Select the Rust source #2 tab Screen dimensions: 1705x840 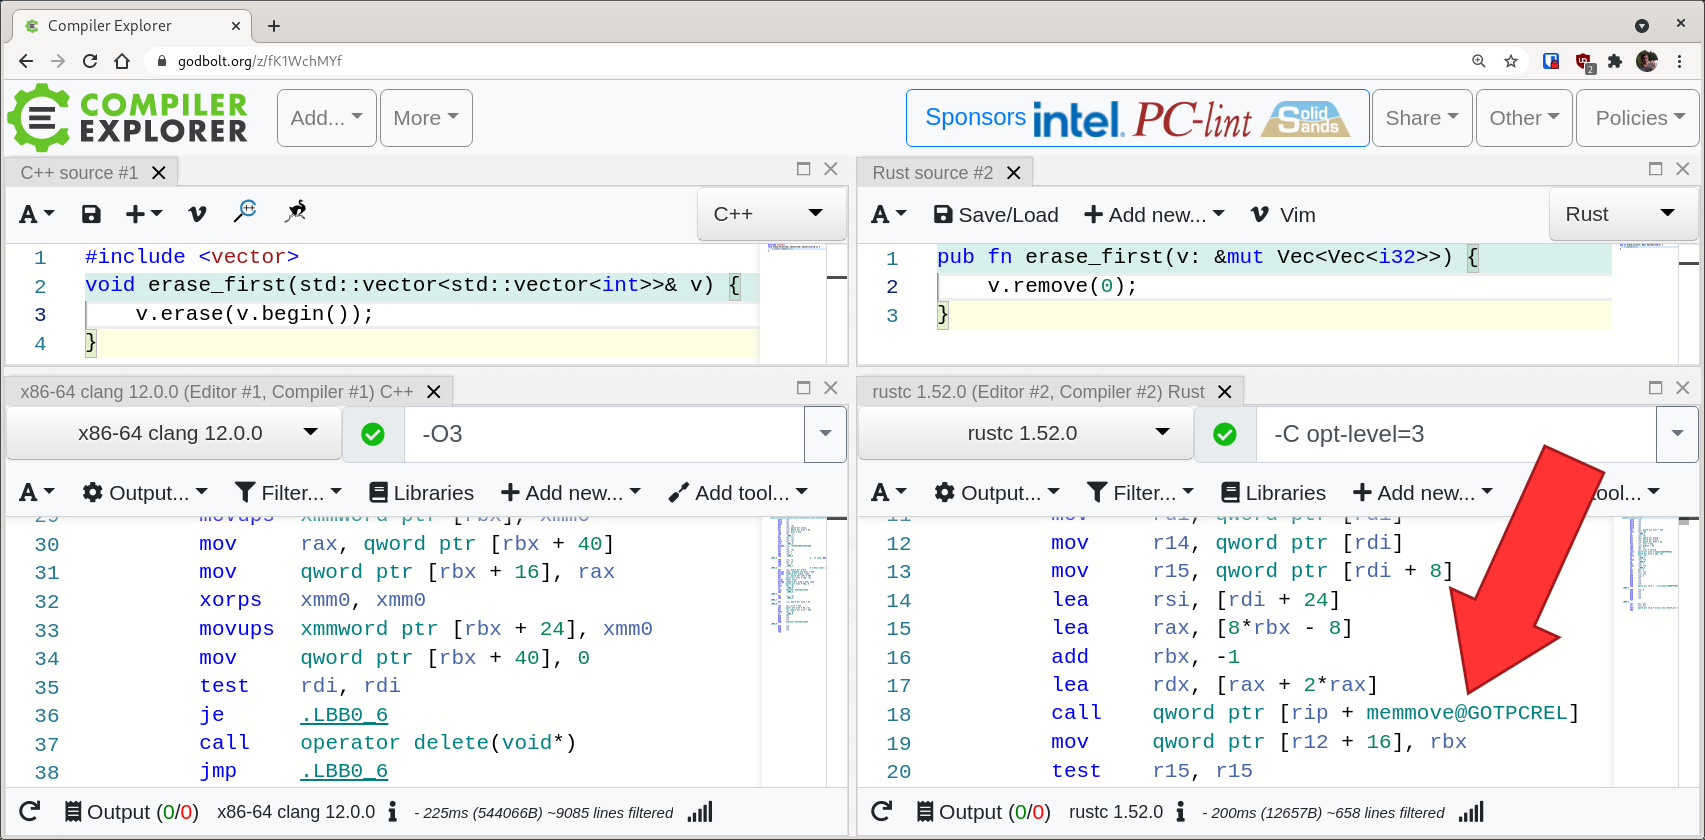[932, 173]
